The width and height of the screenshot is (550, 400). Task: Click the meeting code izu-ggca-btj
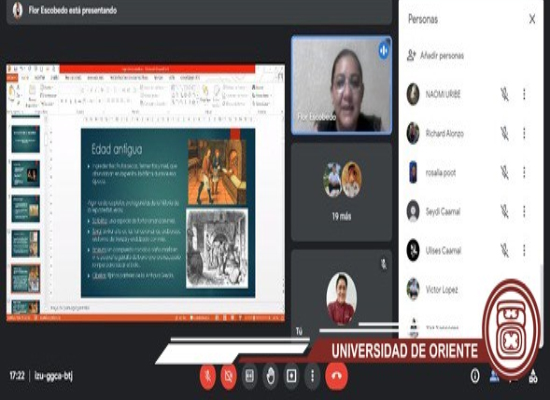(x=54, y=376)
